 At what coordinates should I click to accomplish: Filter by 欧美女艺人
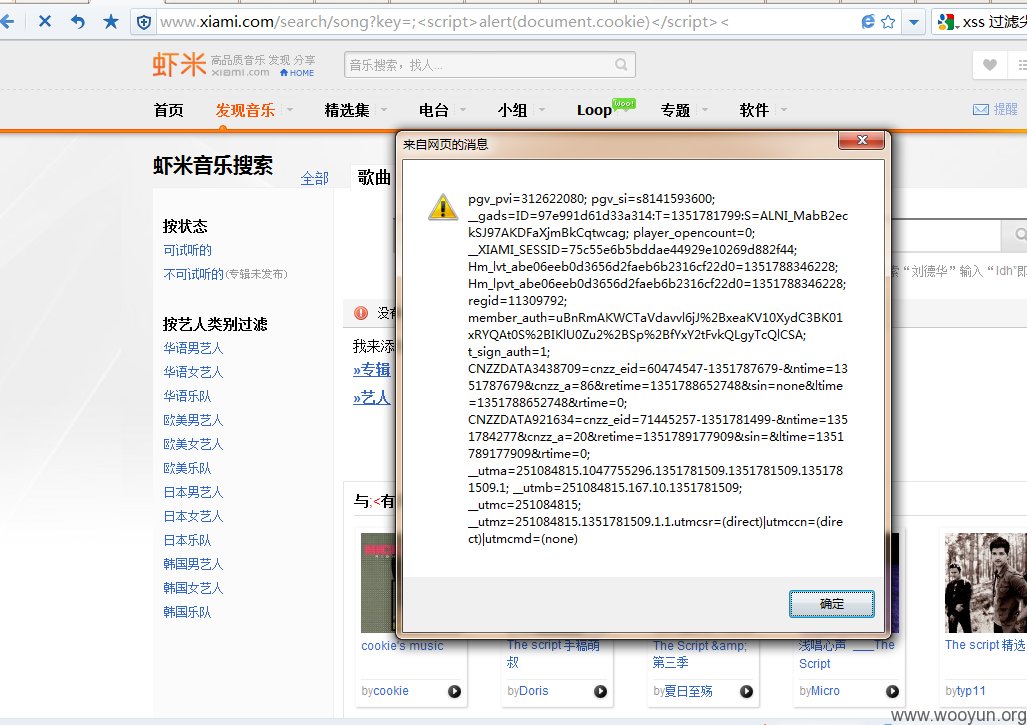[193, 444]
